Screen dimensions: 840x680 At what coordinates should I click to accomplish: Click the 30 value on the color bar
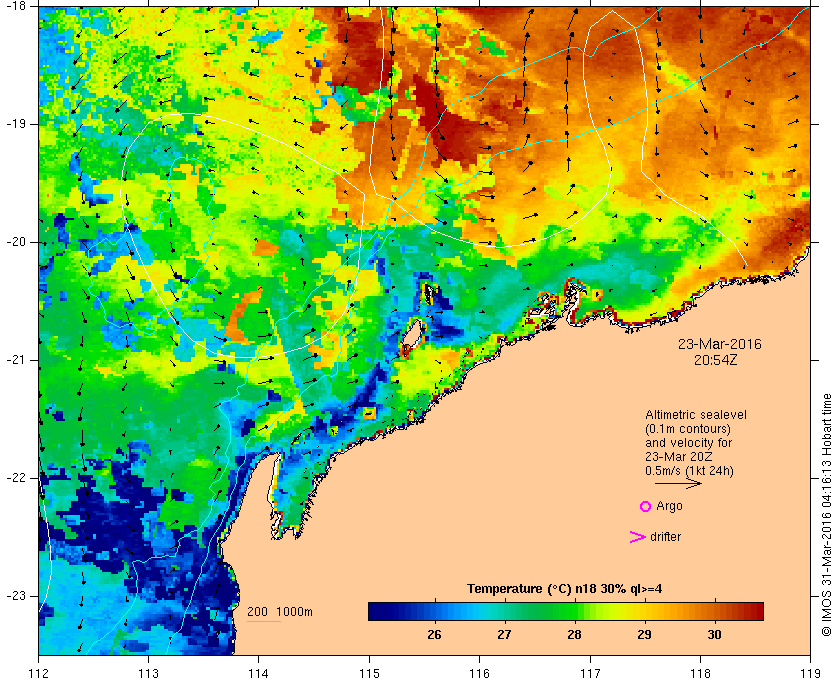click(714, 634)
